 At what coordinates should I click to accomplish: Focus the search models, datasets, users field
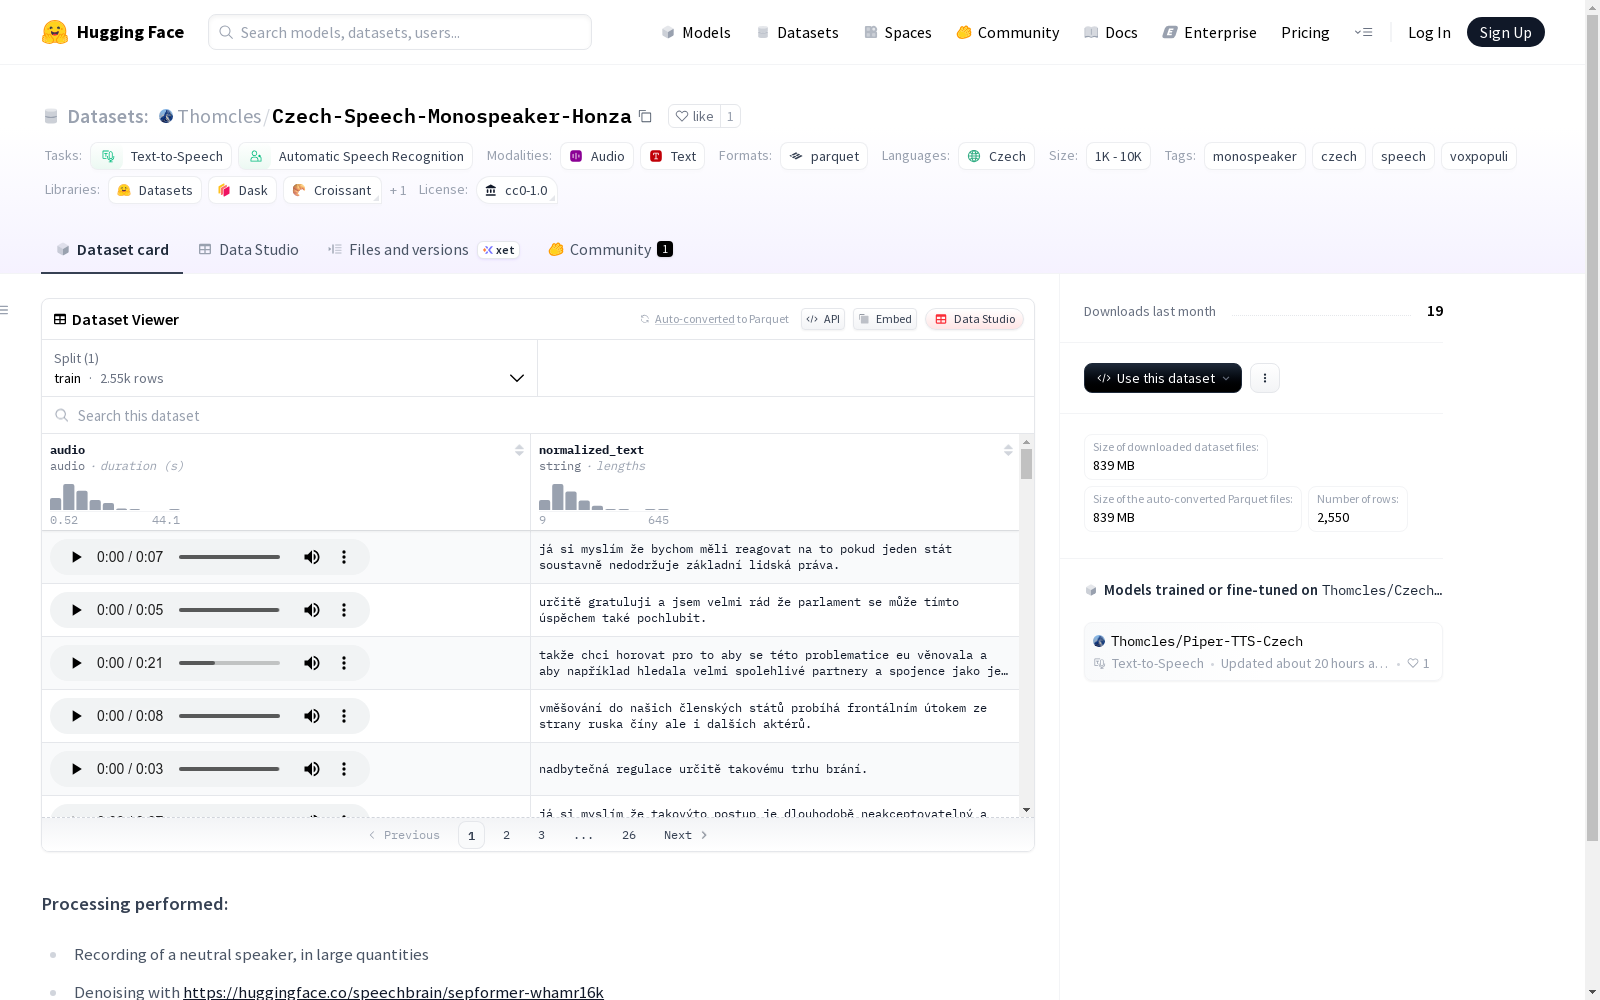(x=400, y=32)
